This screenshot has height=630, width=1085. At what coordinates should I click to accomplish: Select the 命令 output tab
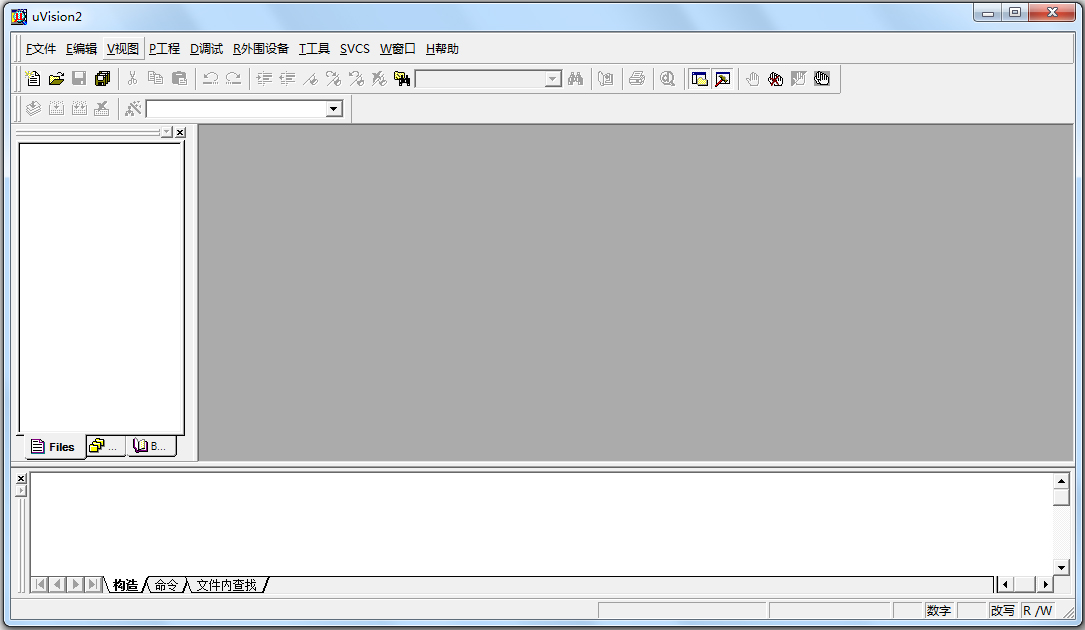click(165, 585)
